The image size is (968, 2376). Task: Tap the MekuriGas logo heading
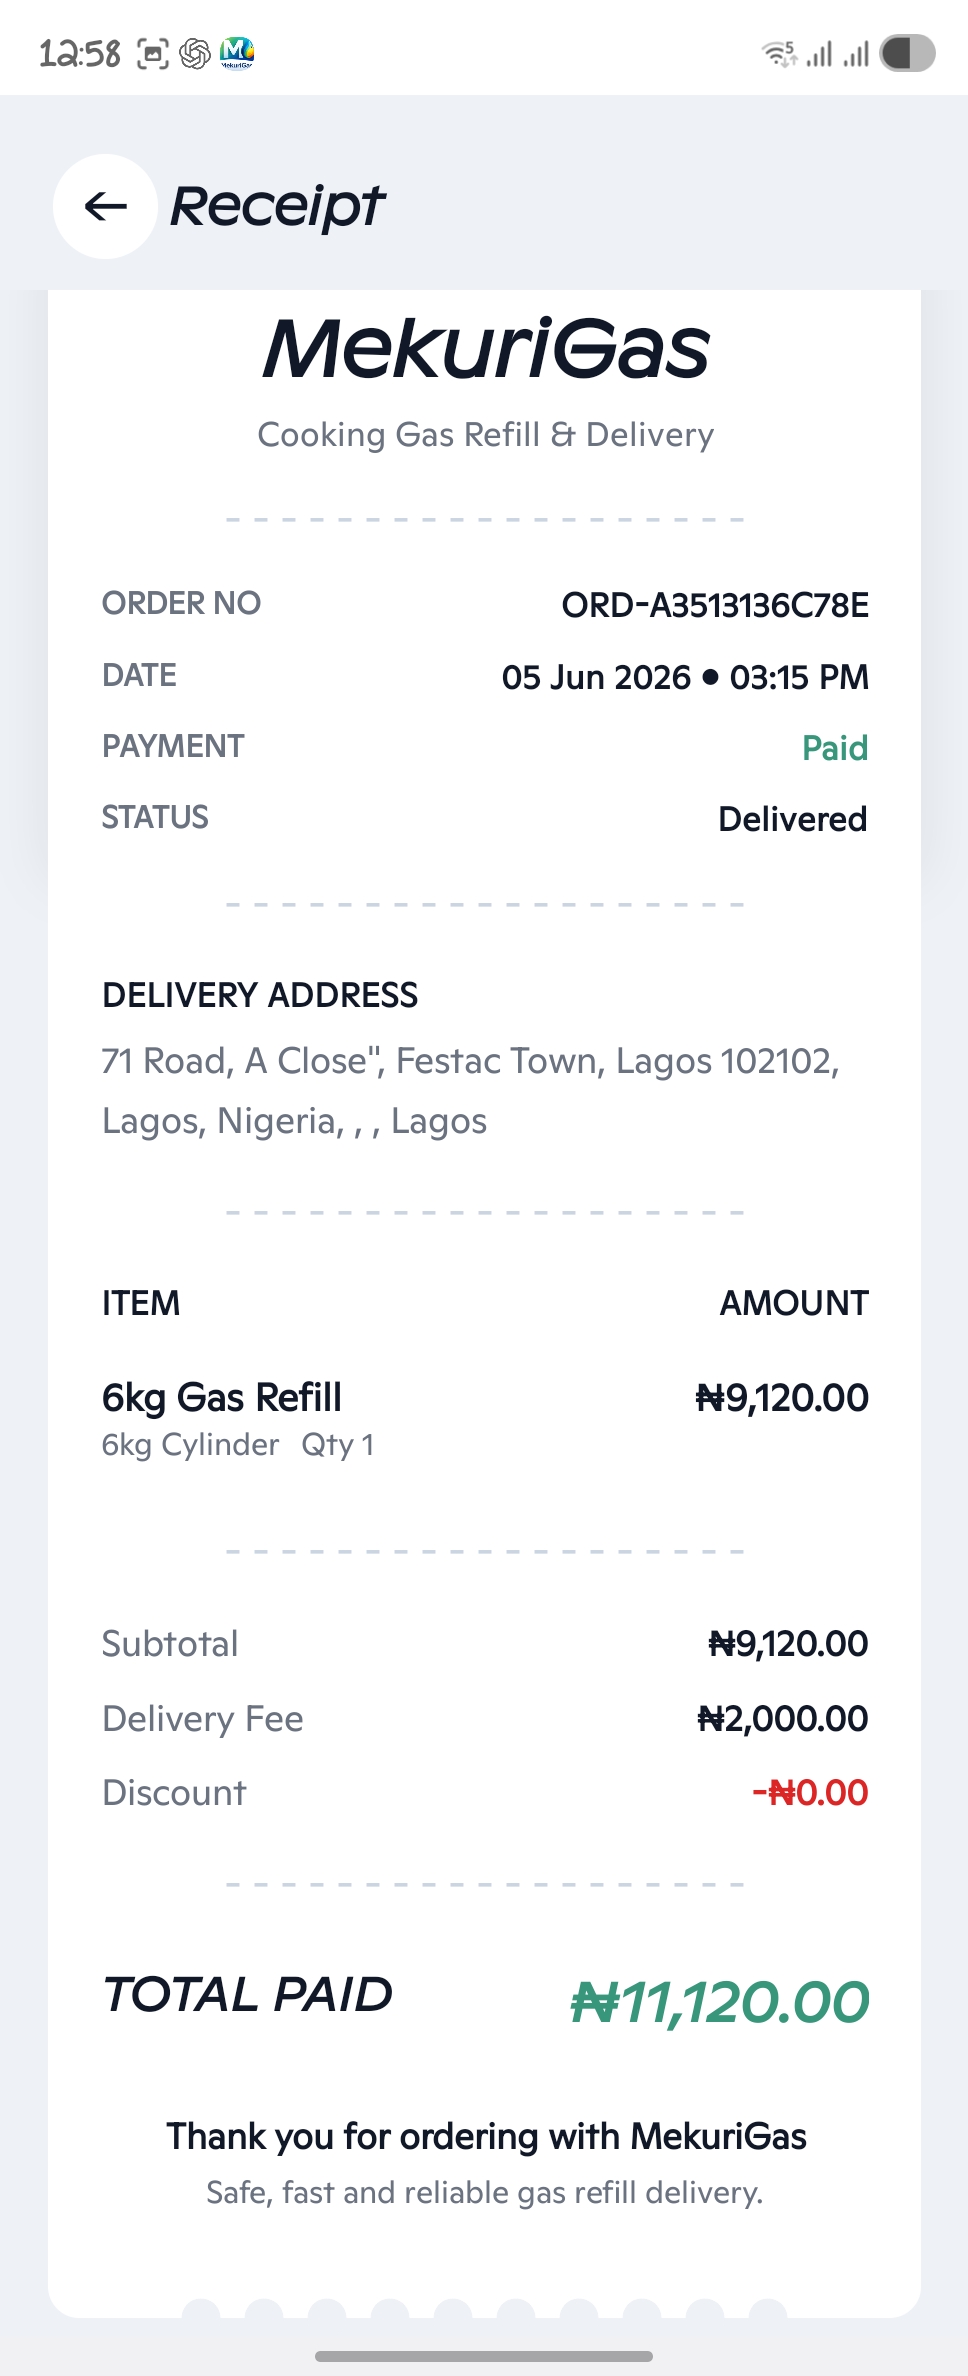click(486, 349)
